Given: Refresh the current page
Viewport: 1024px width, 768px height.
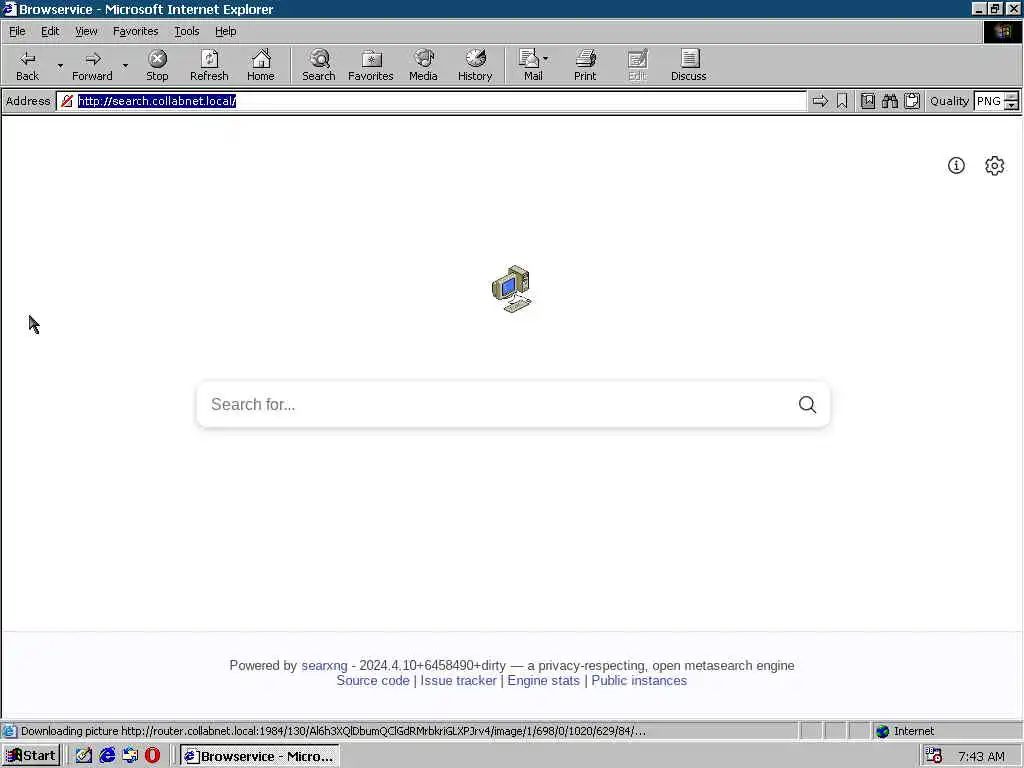Looking at the screenshot, I should pos(209,65).
